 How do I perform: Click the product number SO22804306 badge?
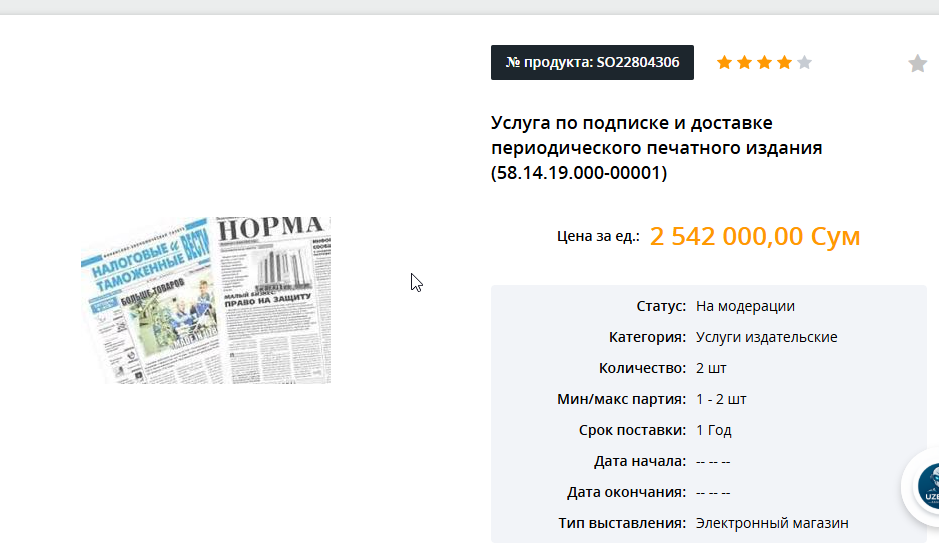(x=592, y=62)
